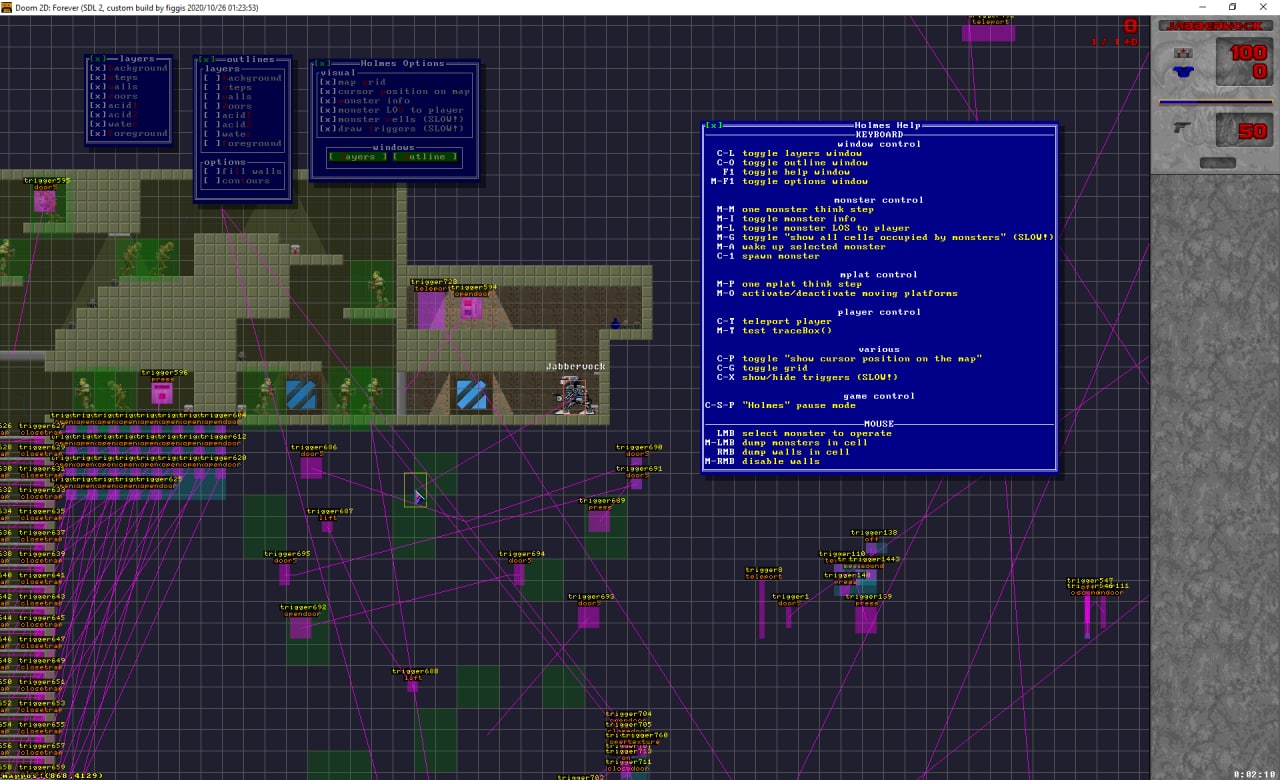This screenshot has height=780, width=1280.
Task: Minimize the Doom 2D window
Action: point(1203,7)
